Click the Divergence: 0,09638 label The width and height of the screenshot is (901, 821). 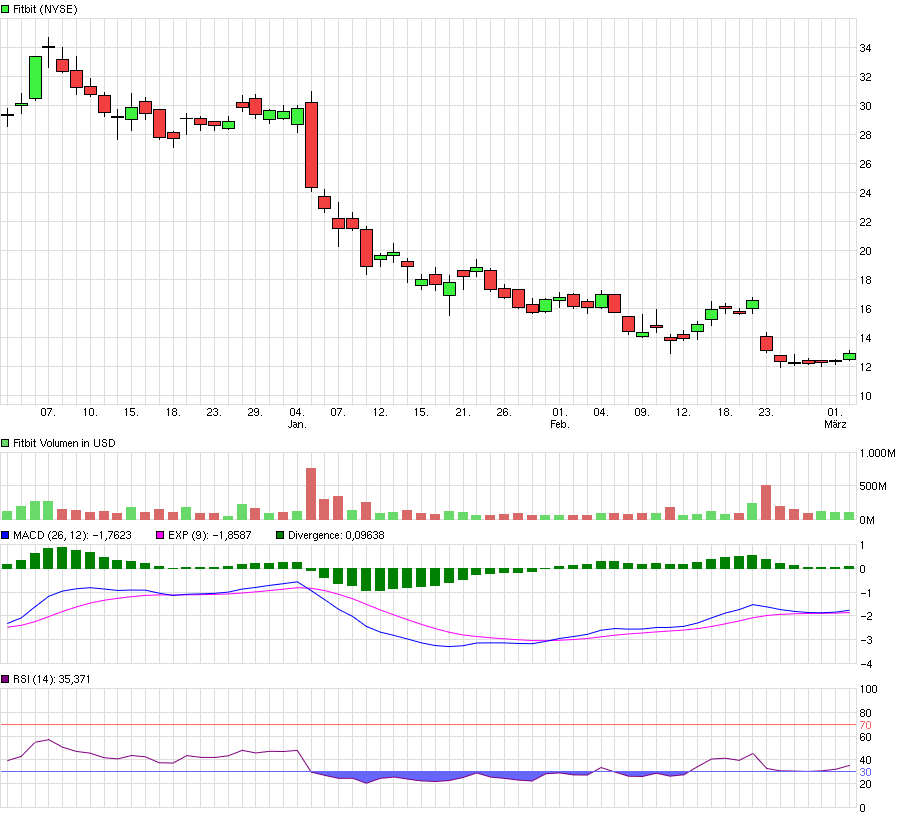tap(336, 535)
